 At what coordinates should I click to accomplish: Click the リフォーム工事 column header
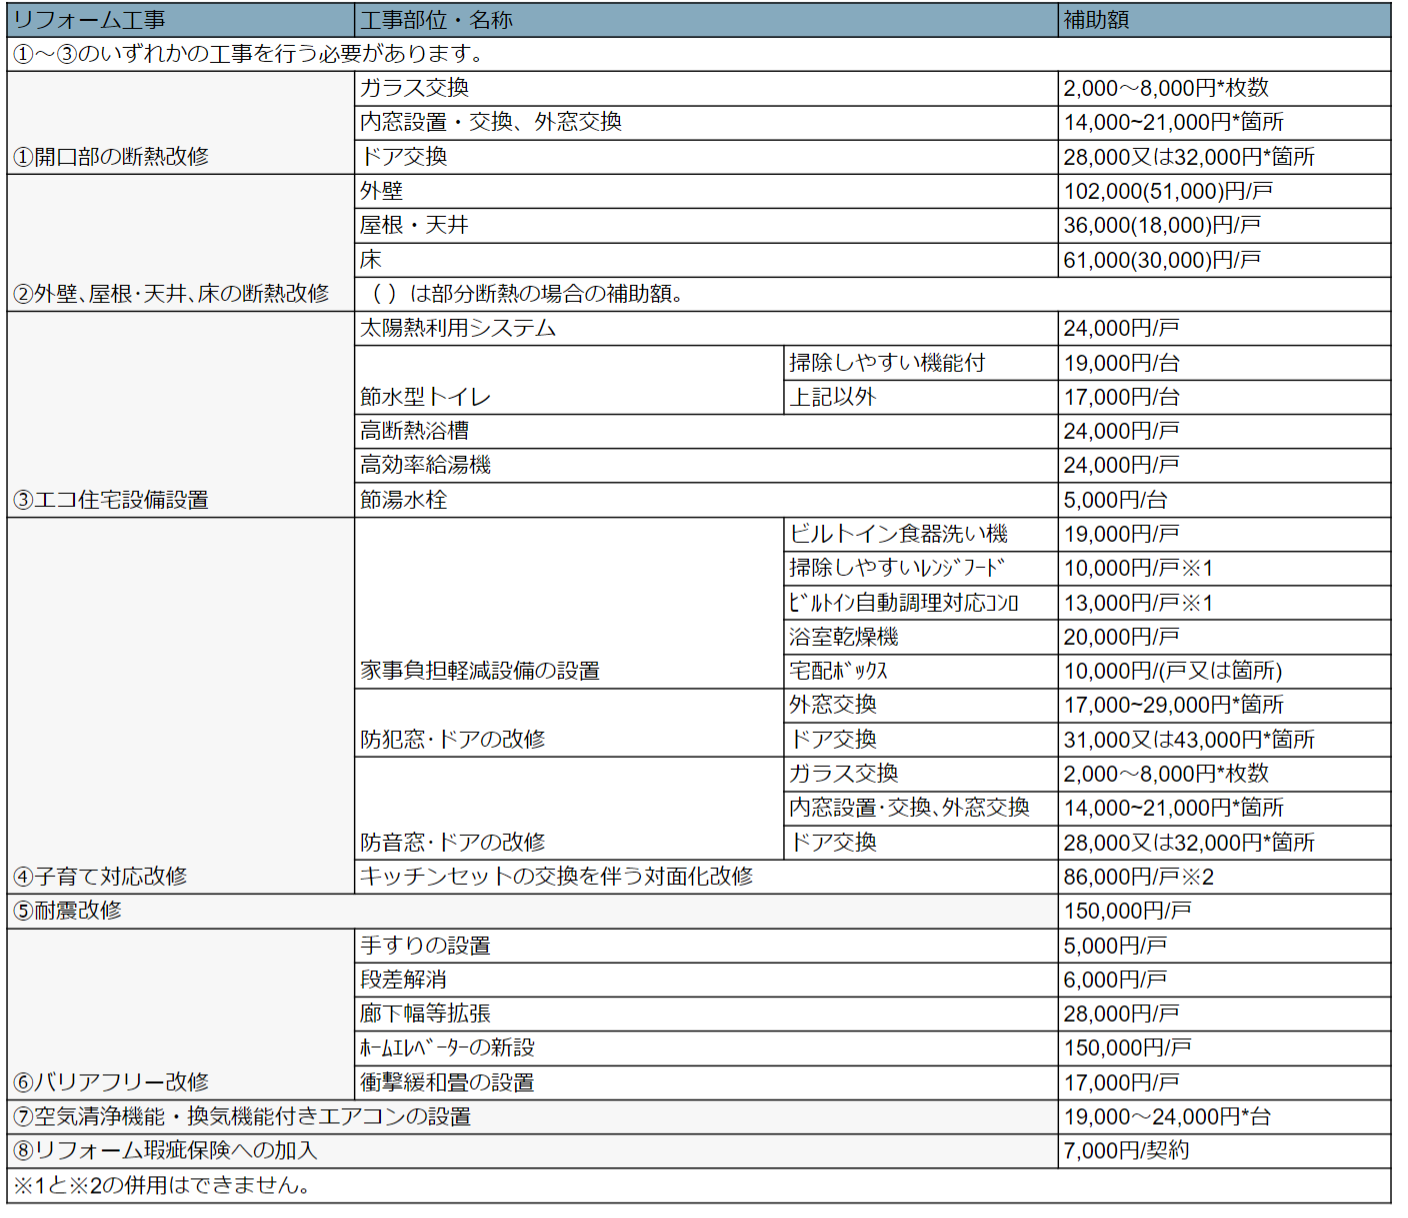pos(180,20)
